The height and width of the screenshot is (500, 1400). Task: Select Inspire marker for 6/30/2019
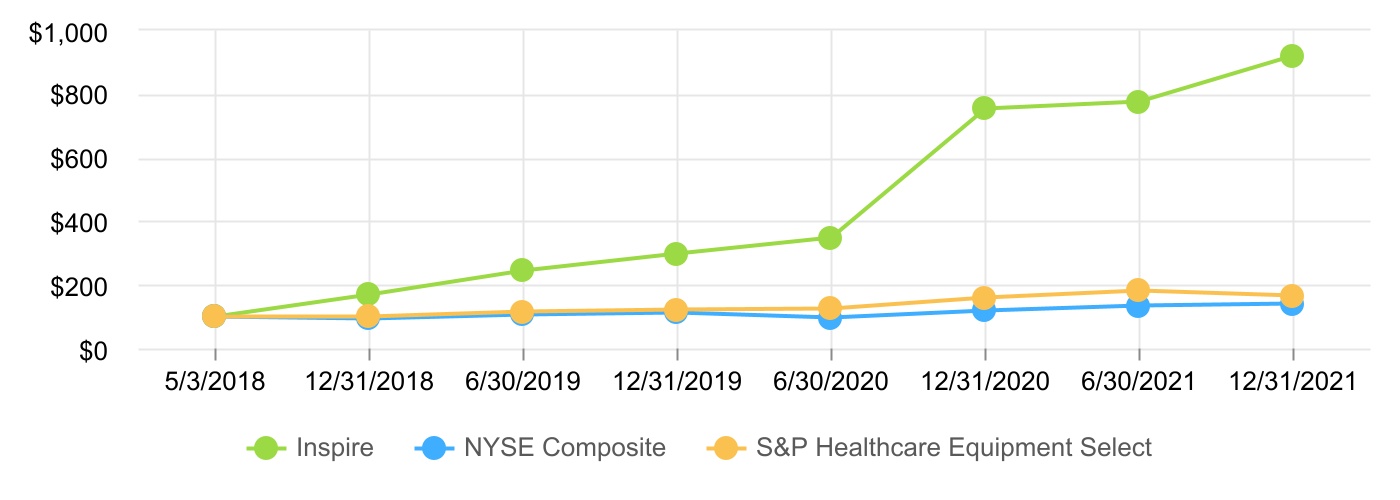pyautogui.click(x=522, y=270)
